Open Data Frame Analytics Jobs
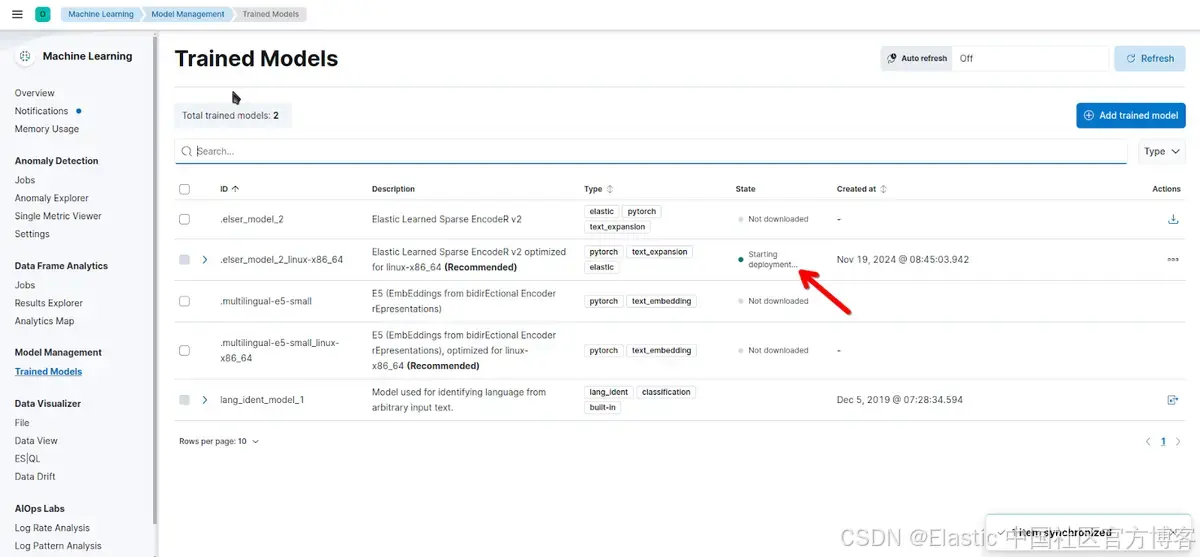This screenshot has height=557, width=1200. [x=25, y=285]
